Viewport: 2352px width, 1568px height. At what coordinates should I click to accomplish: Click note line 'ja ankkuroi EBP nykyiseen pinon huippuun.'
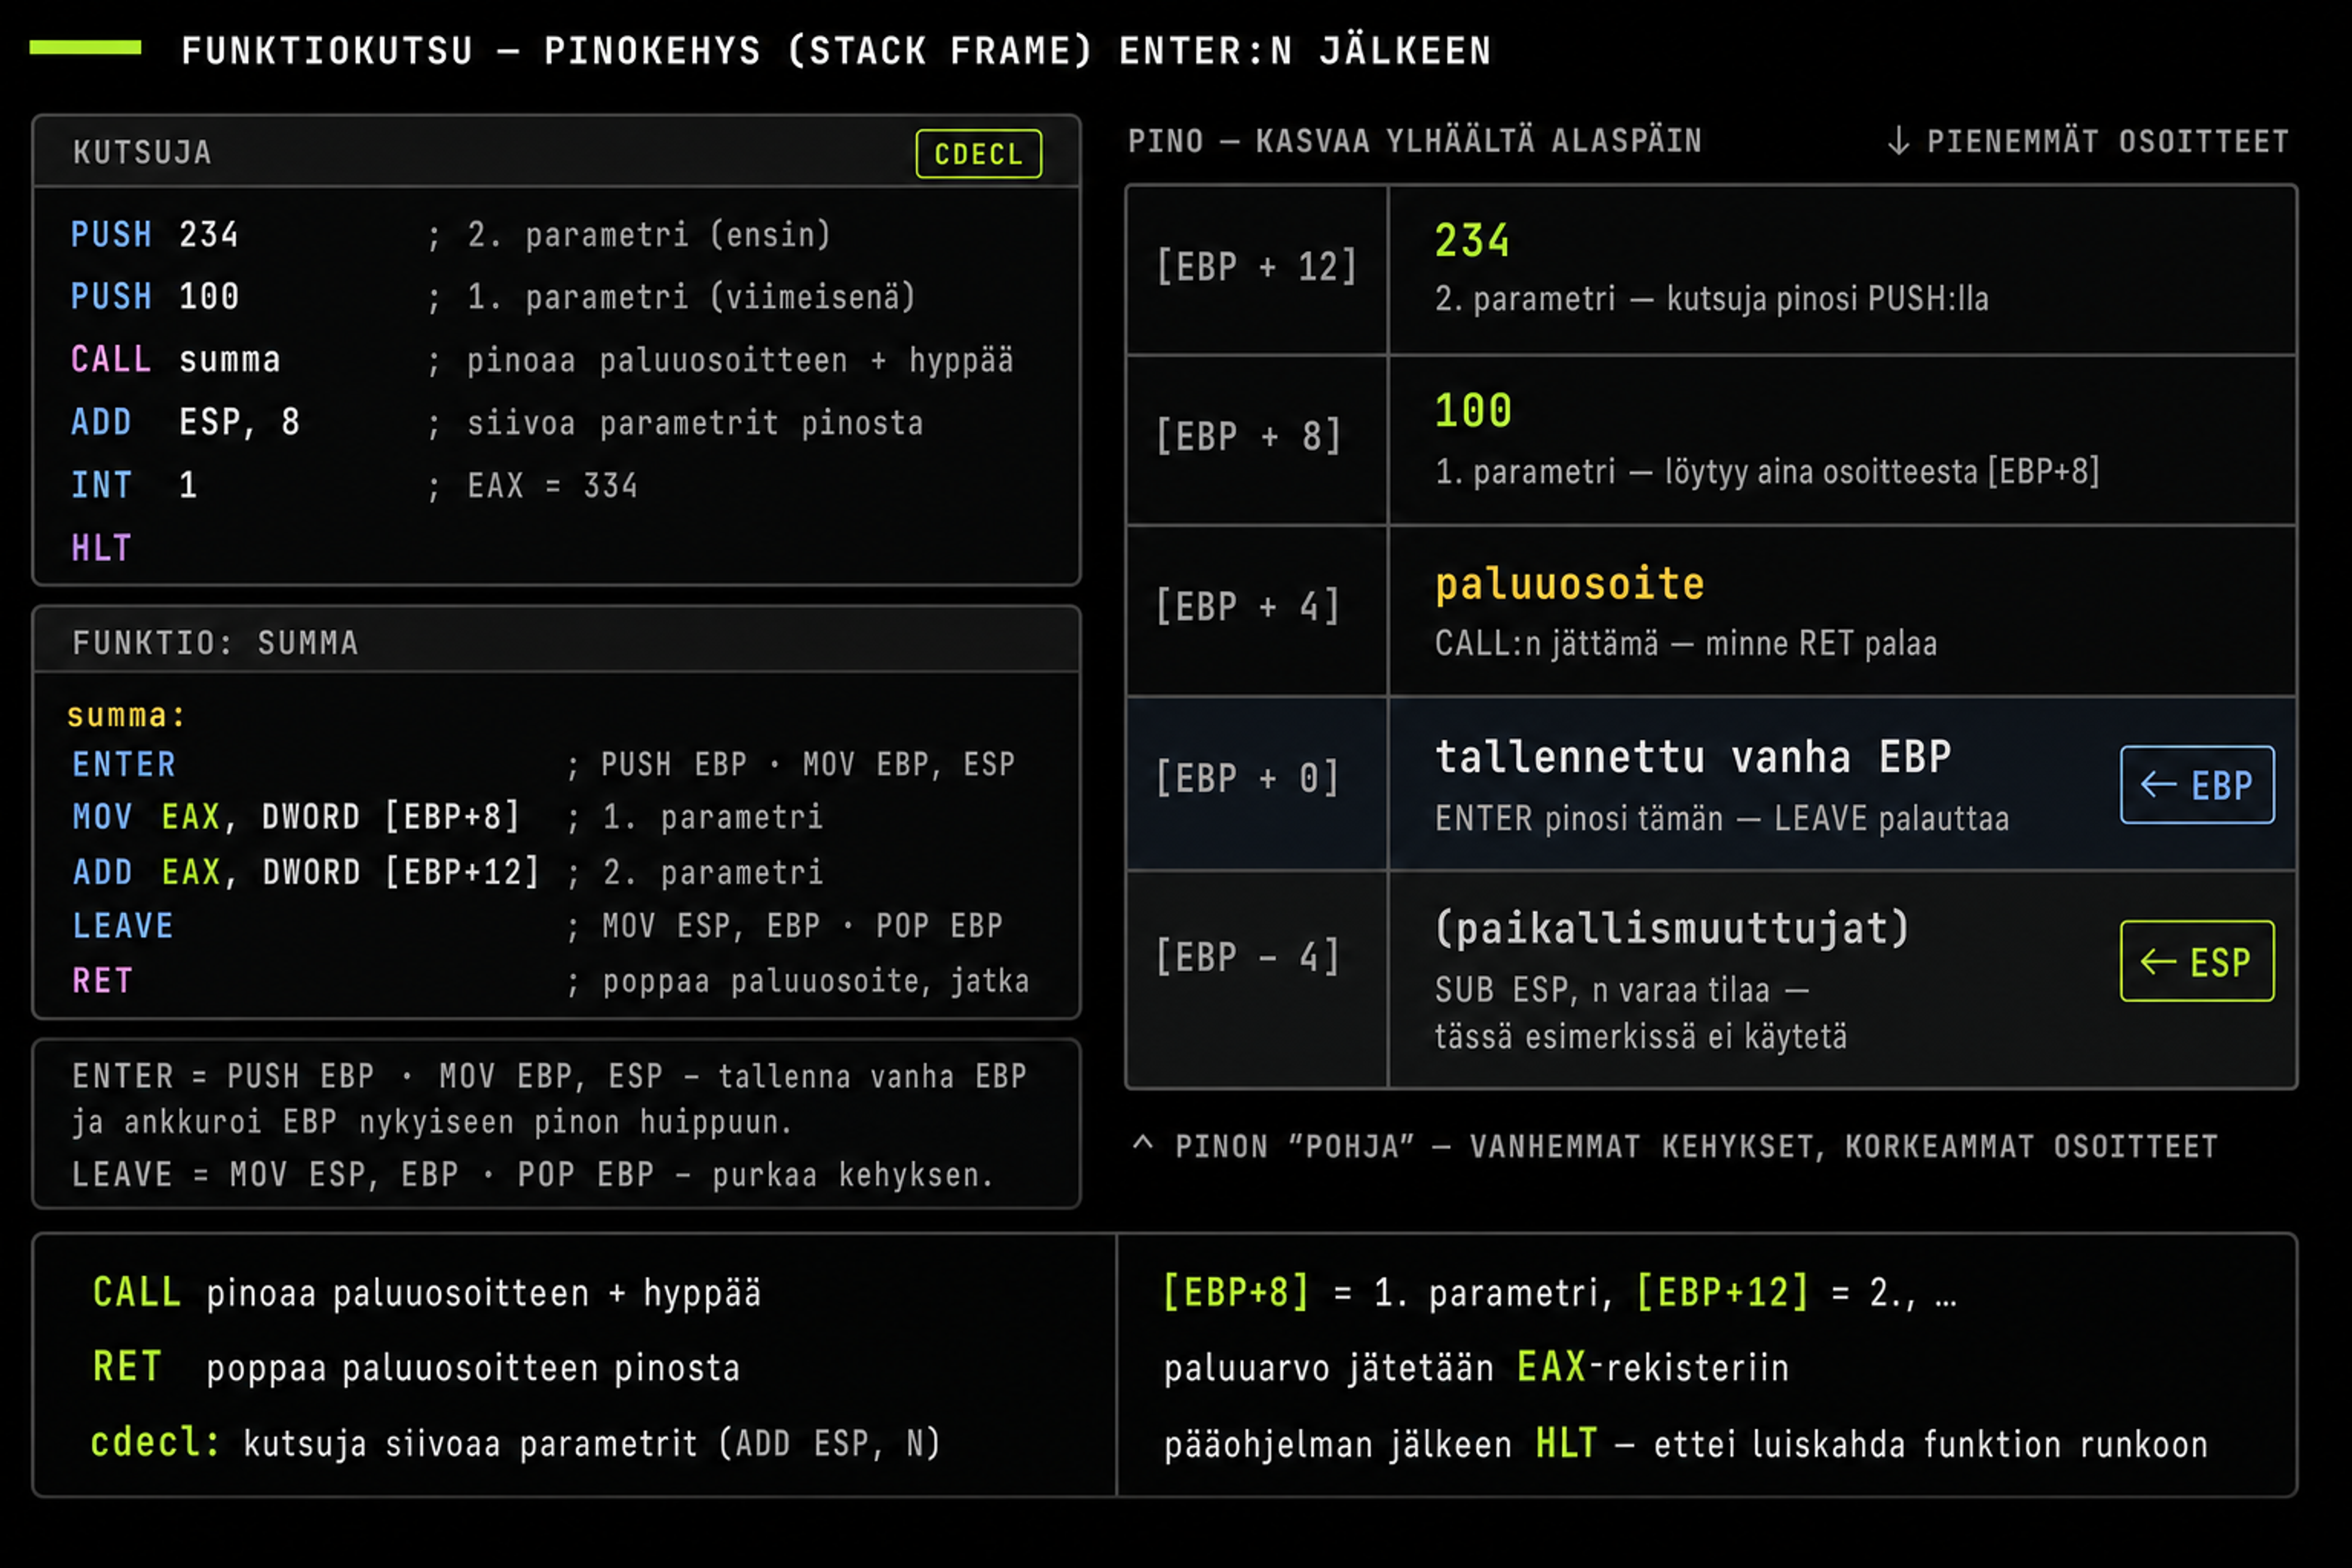(432, 1122)
